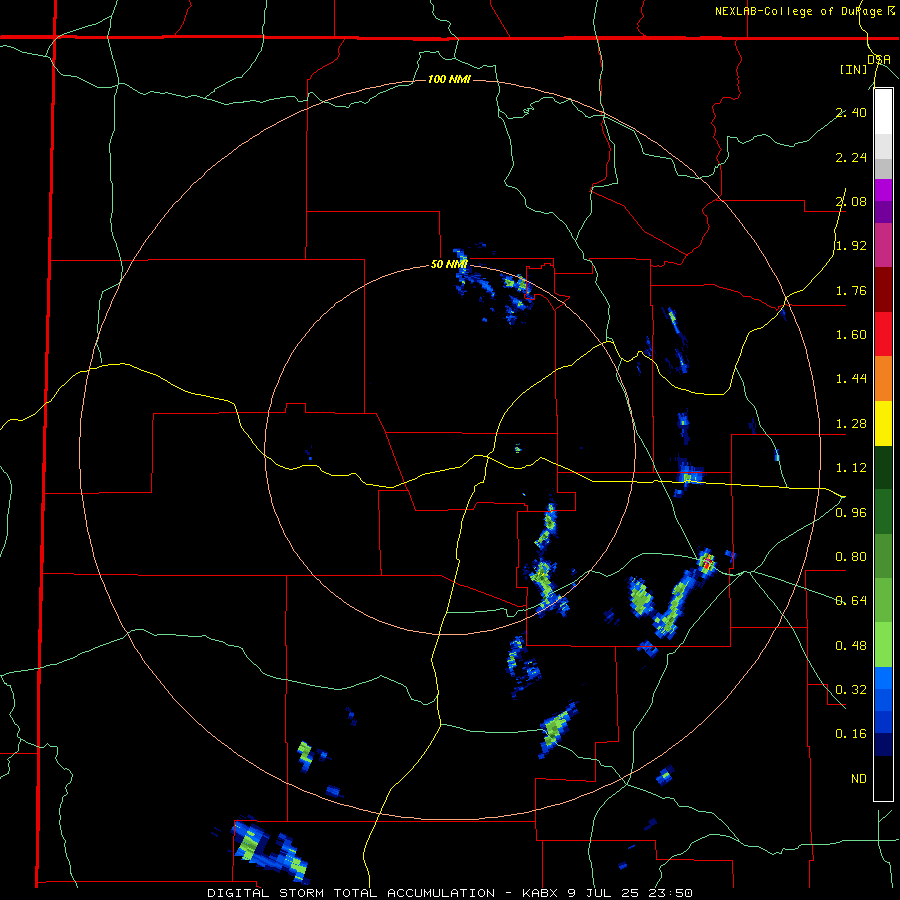The height and width of the screenshot is (900, 900).
Task: Click the 0.64 legend value
Action: [851, 601]
